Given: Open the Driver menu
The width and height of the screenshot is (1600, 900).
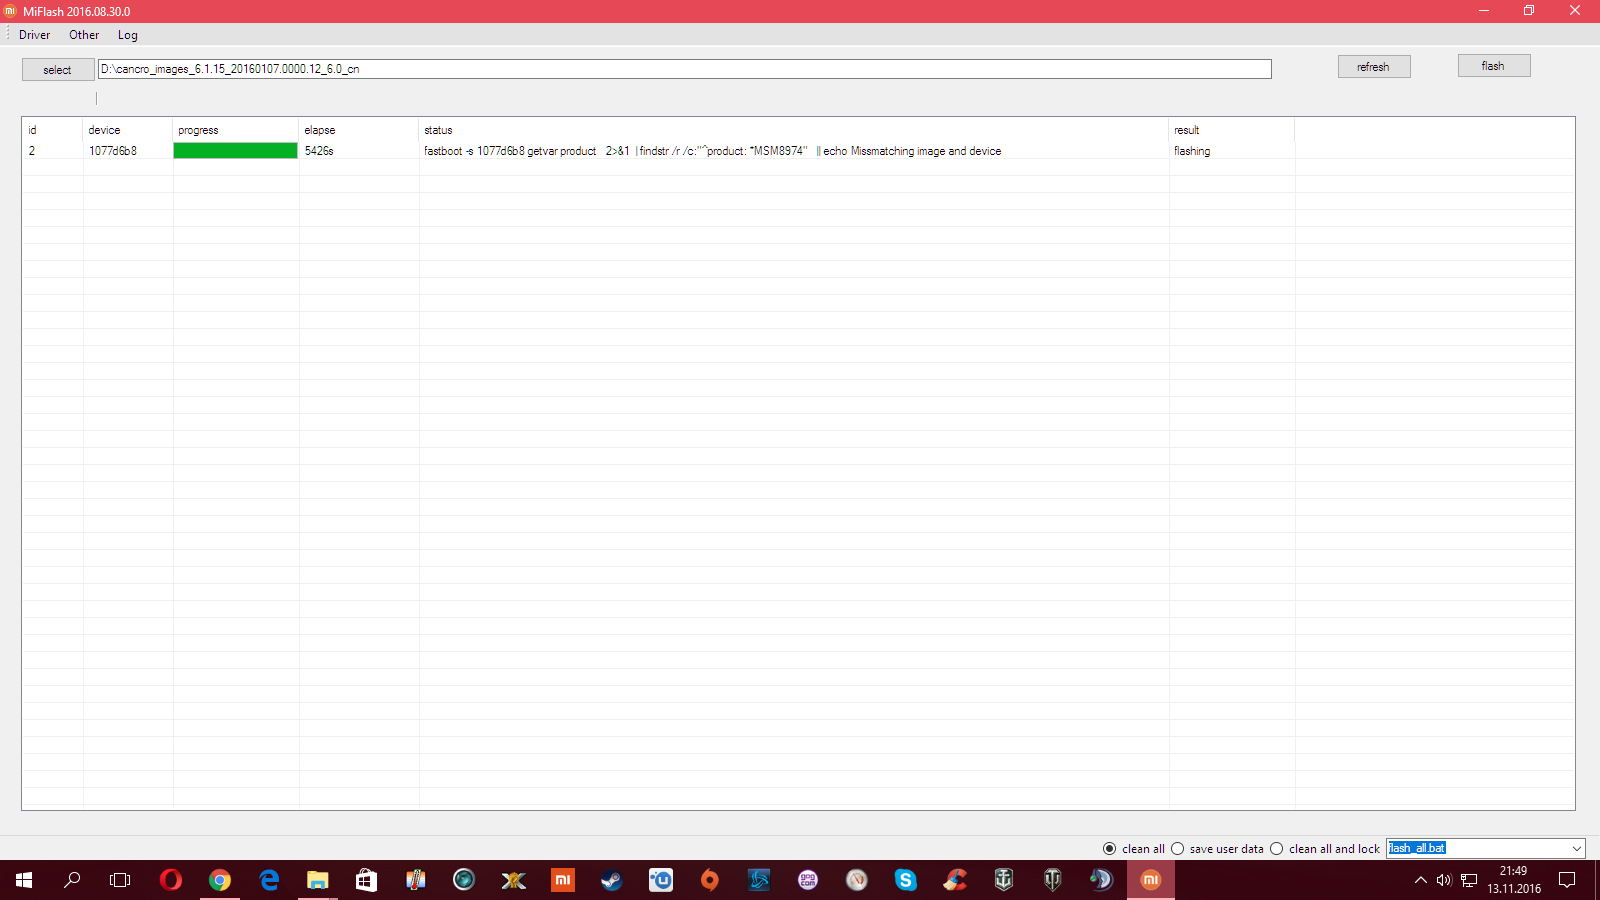Looking at the screenshot, I should pos(34,35).
